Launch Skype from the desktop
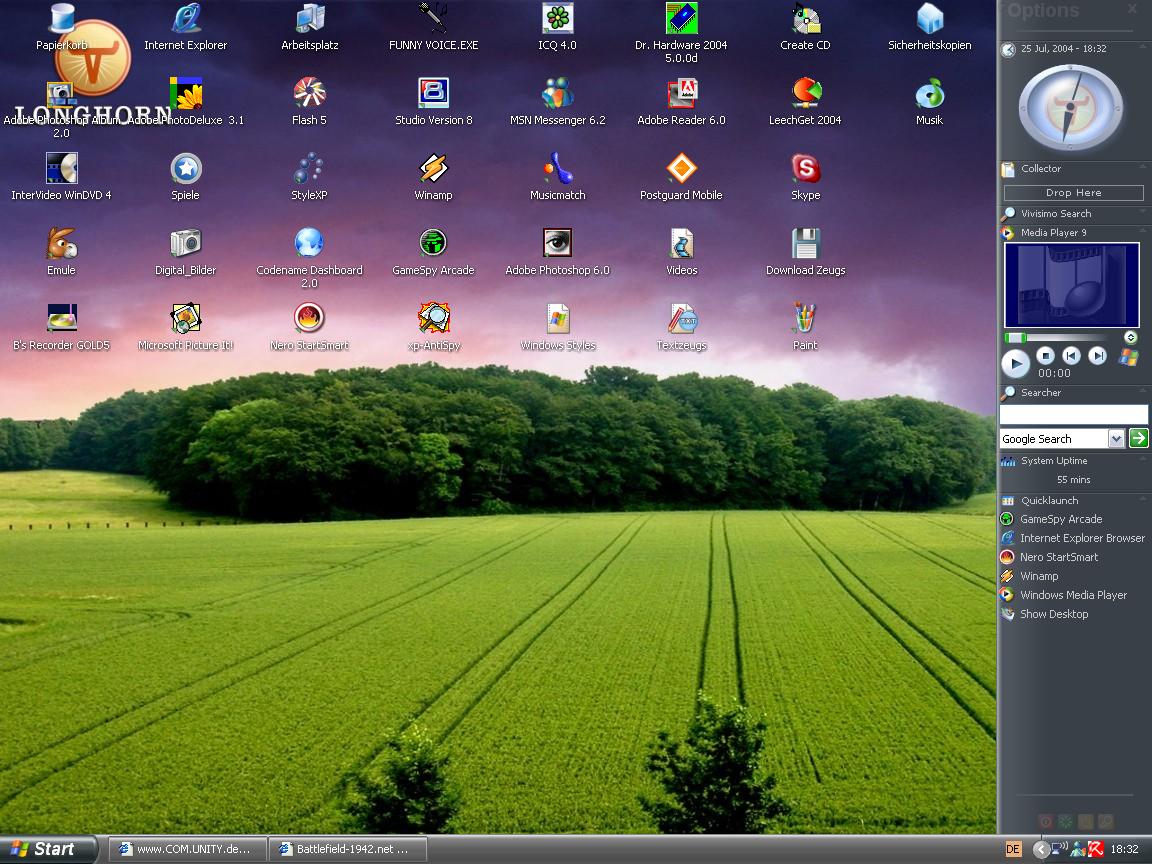This screenshot has width=1152, height=864. 805,170
